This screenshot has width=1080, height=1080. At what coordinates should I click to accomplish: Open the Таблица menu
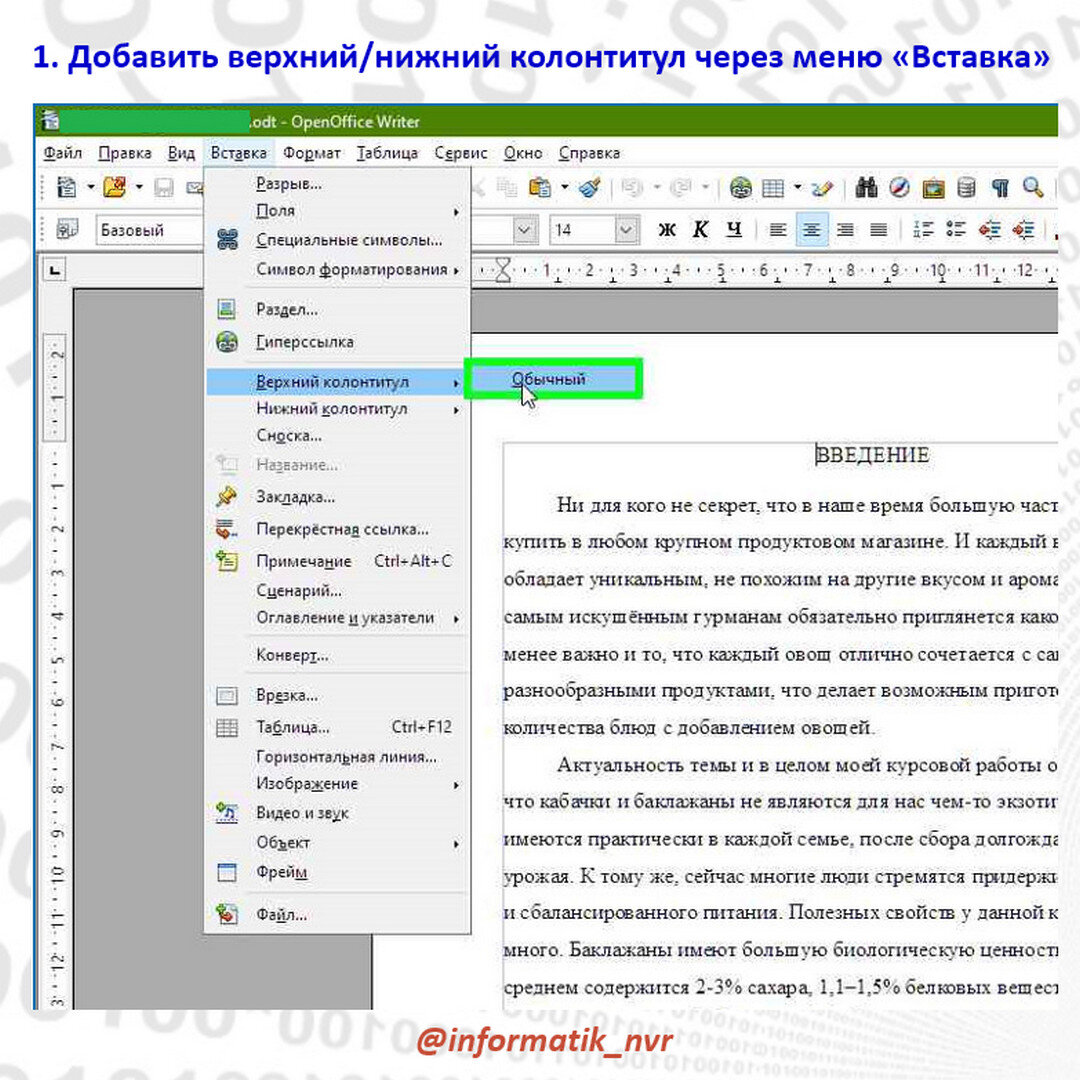(x=387, y=153)
